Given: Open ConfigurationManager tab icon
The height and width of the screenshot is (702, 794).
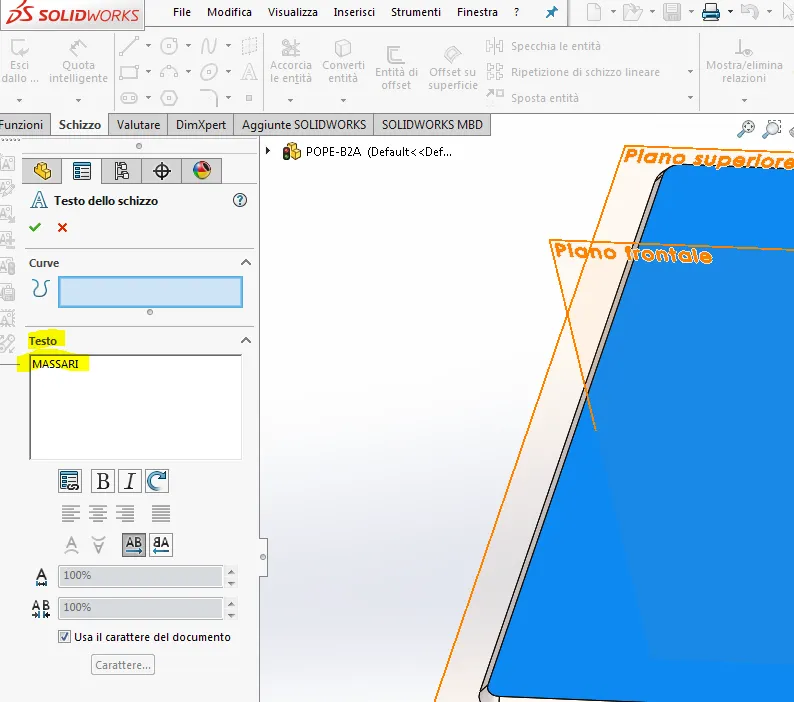Looking at the screenshot, I should coord(122,171).
